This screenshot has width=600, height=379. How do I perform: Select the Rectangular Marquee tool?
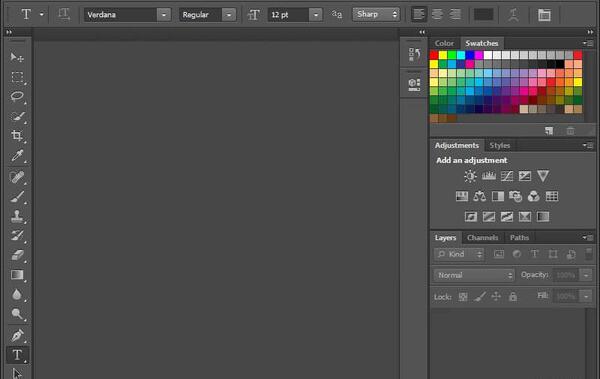pyautogui.click(x=17, y=77)
